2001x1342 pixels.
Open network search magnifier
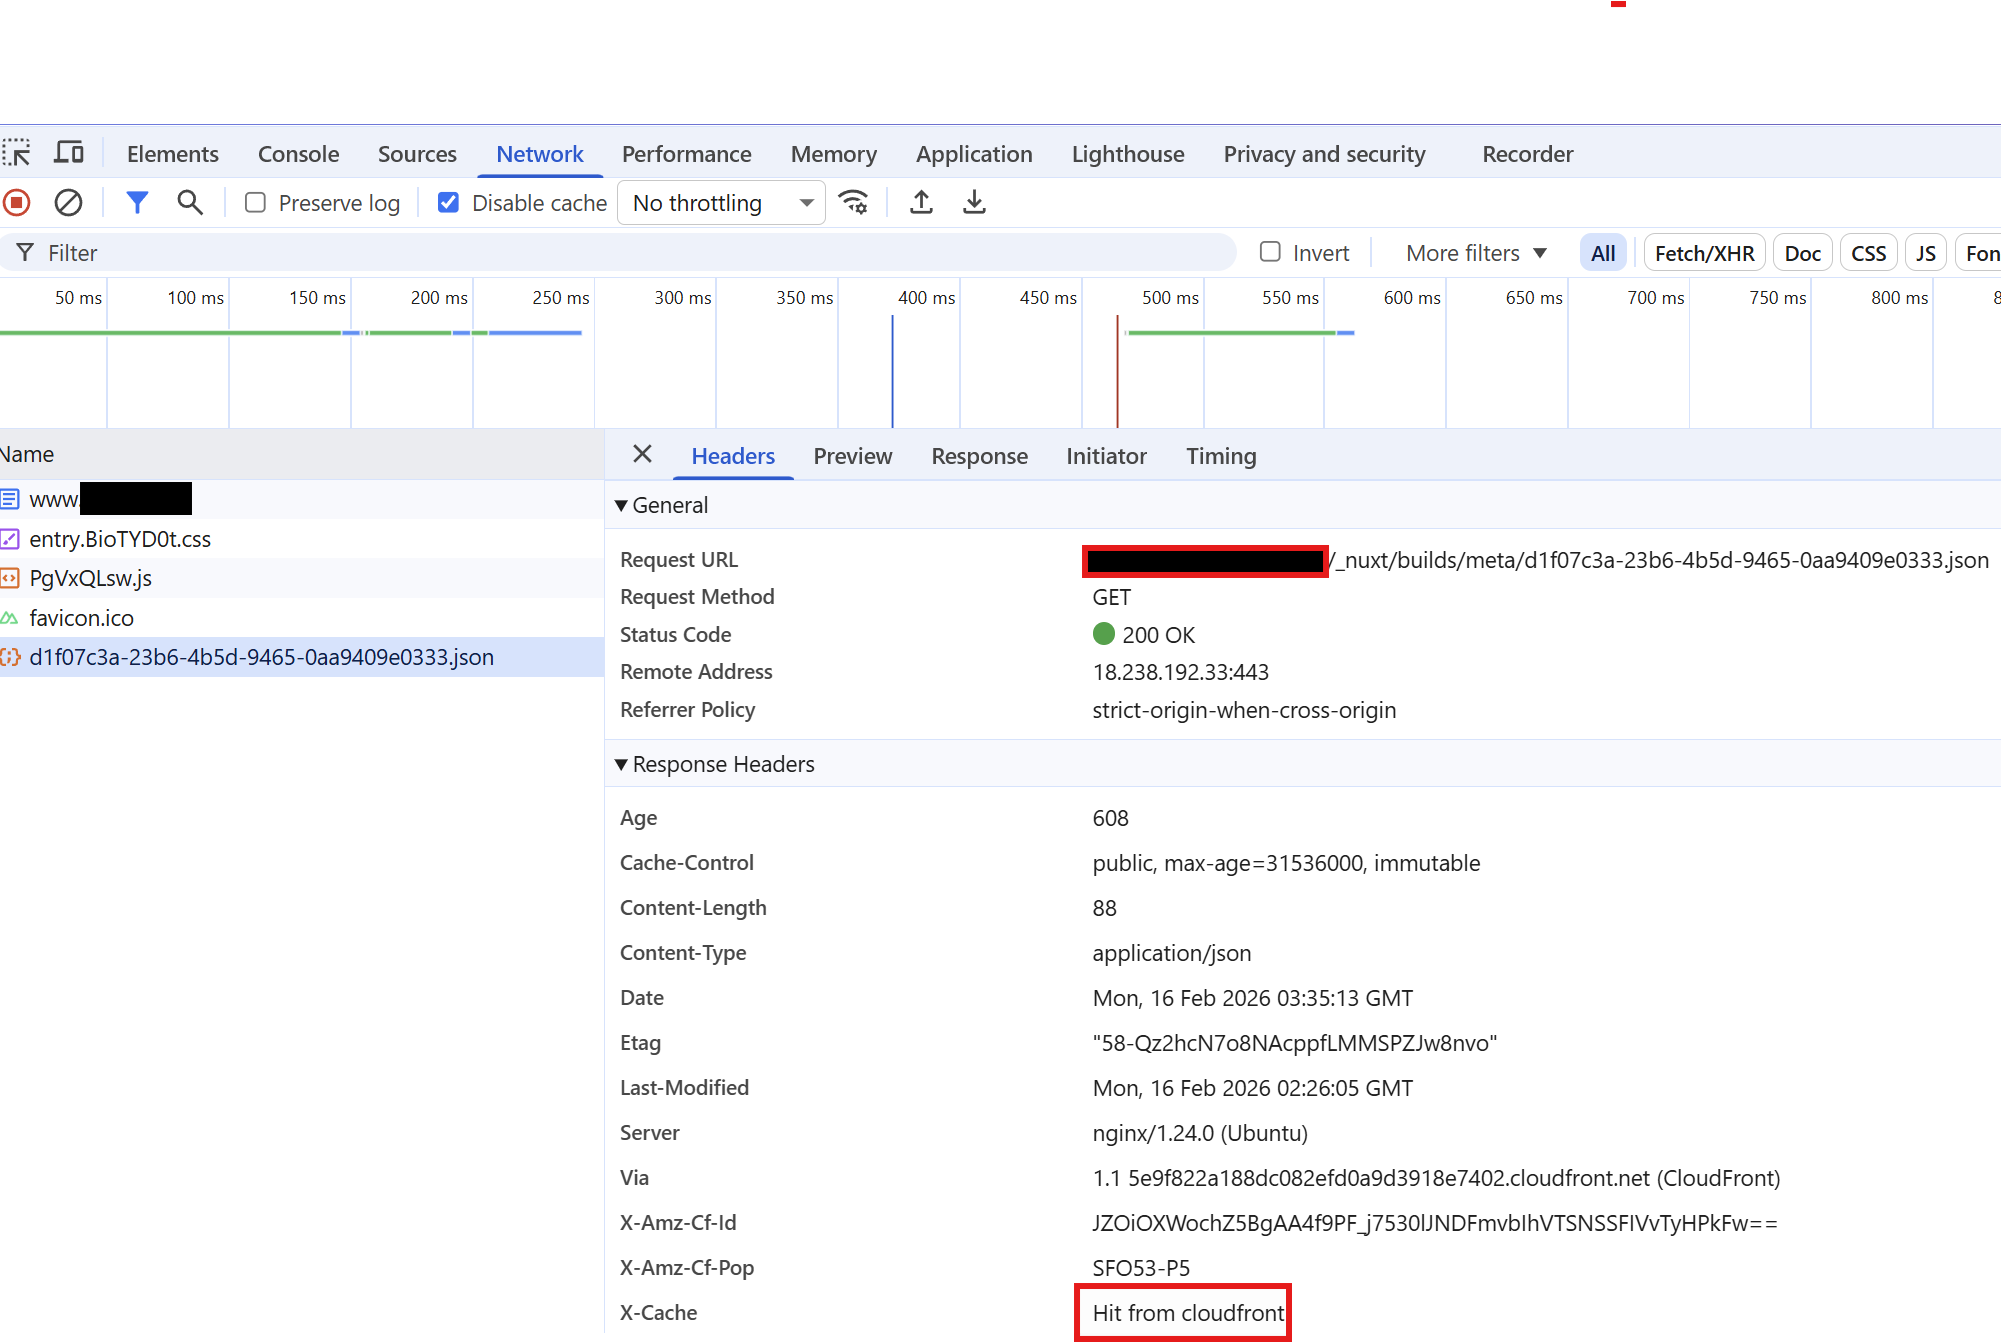tap(190, 203)
